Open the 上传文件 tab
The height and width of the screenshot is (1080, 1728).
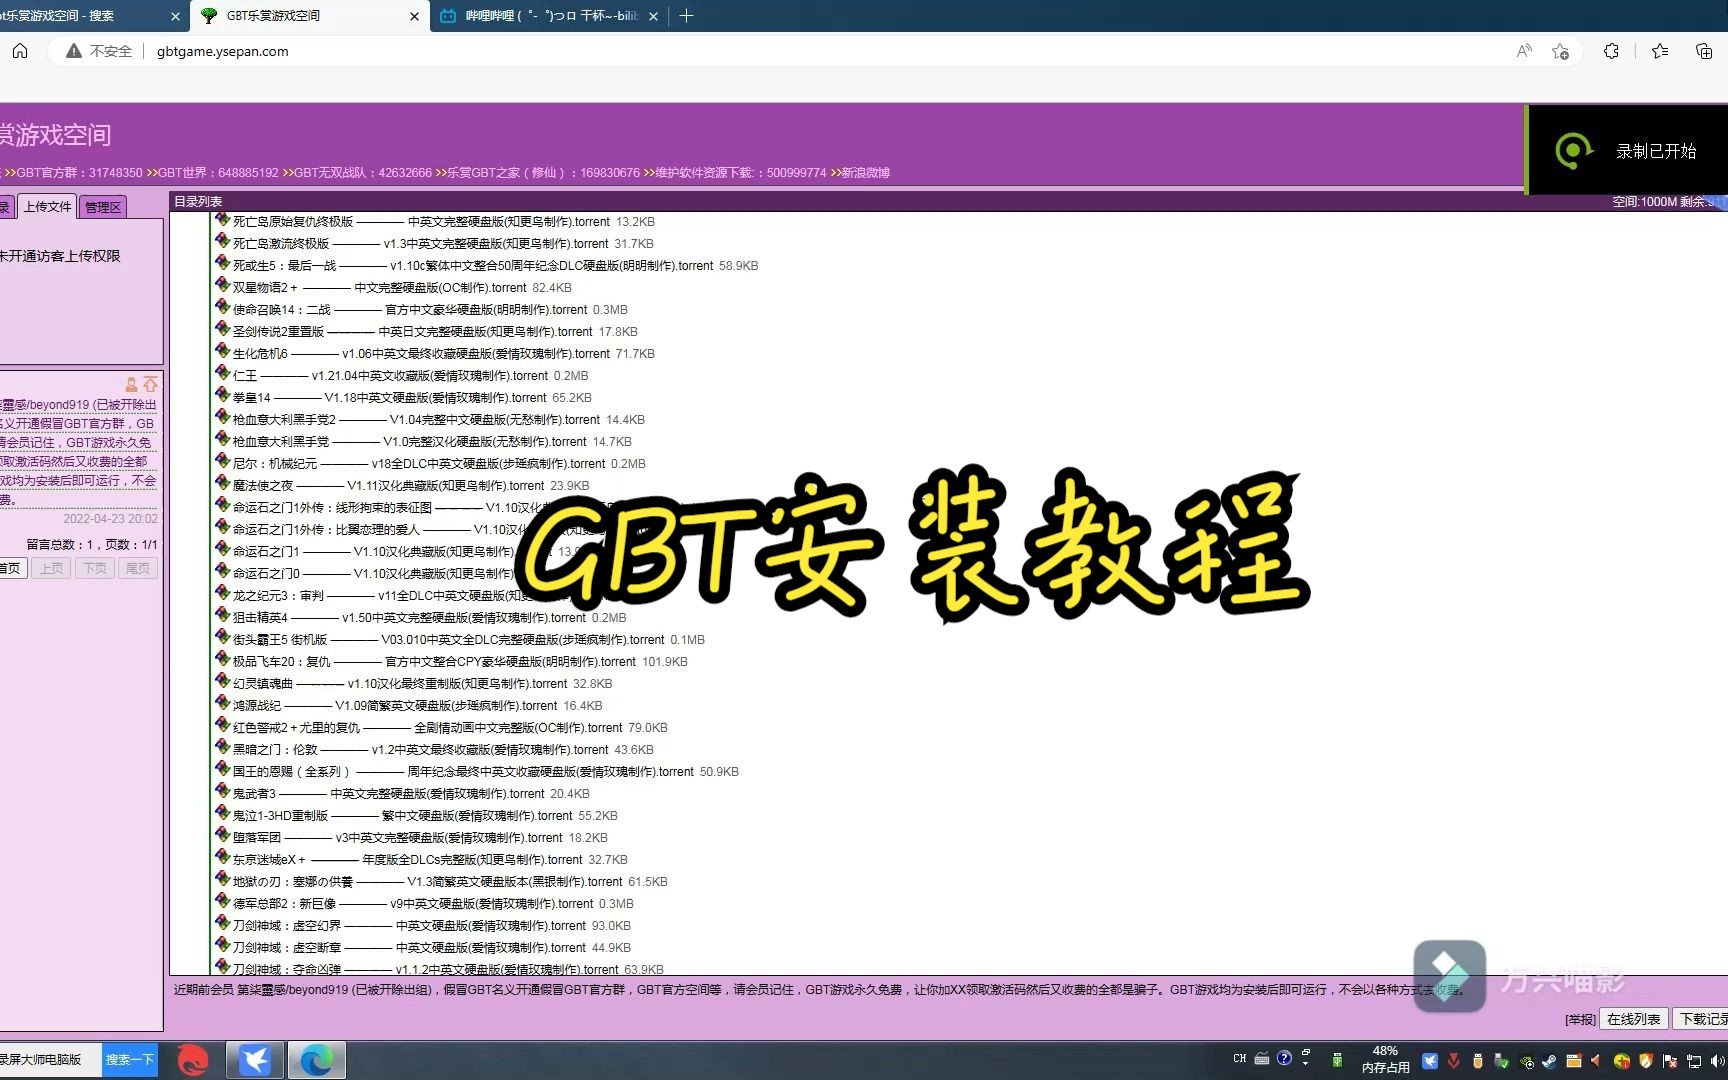[x=48, y=206]
